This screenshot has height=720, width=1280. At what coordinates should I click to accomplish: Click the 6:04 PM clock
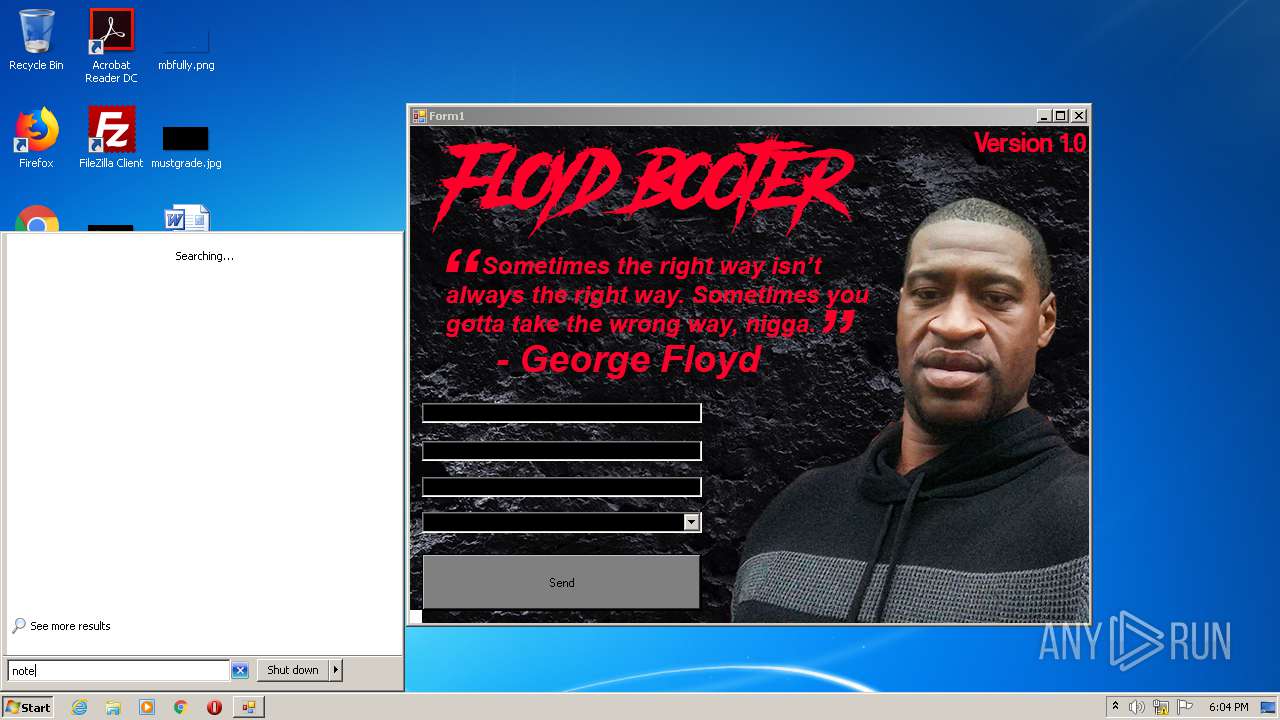pyautogui.click(x=1228, y=707)
